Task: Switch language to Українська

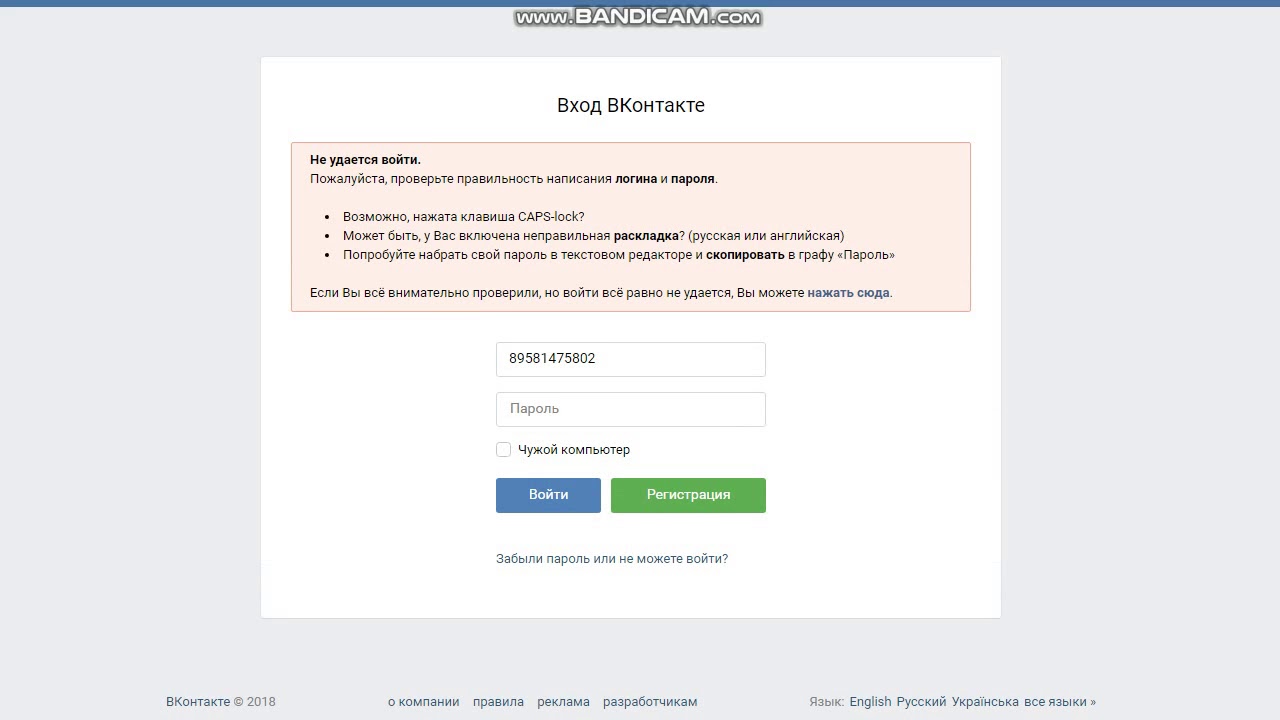Action: click(985, 702)
